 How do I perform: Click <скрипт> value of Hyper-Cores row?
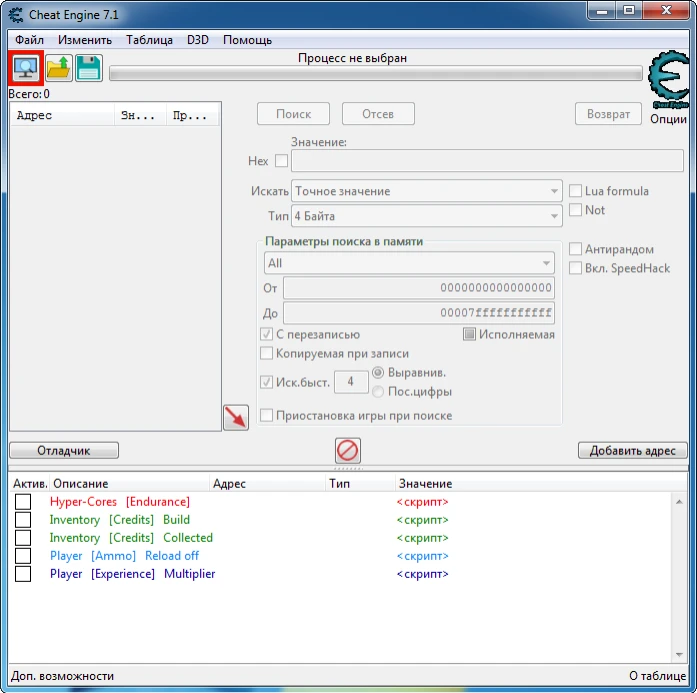tap(422, 502)
